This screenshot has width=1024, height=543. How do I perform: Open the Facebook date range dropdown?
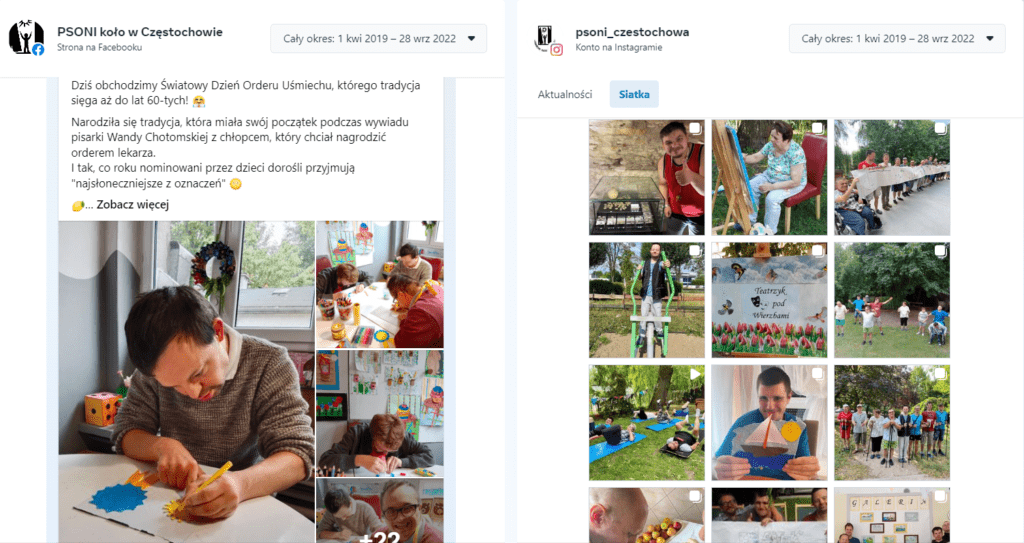(x=379, y=39)
